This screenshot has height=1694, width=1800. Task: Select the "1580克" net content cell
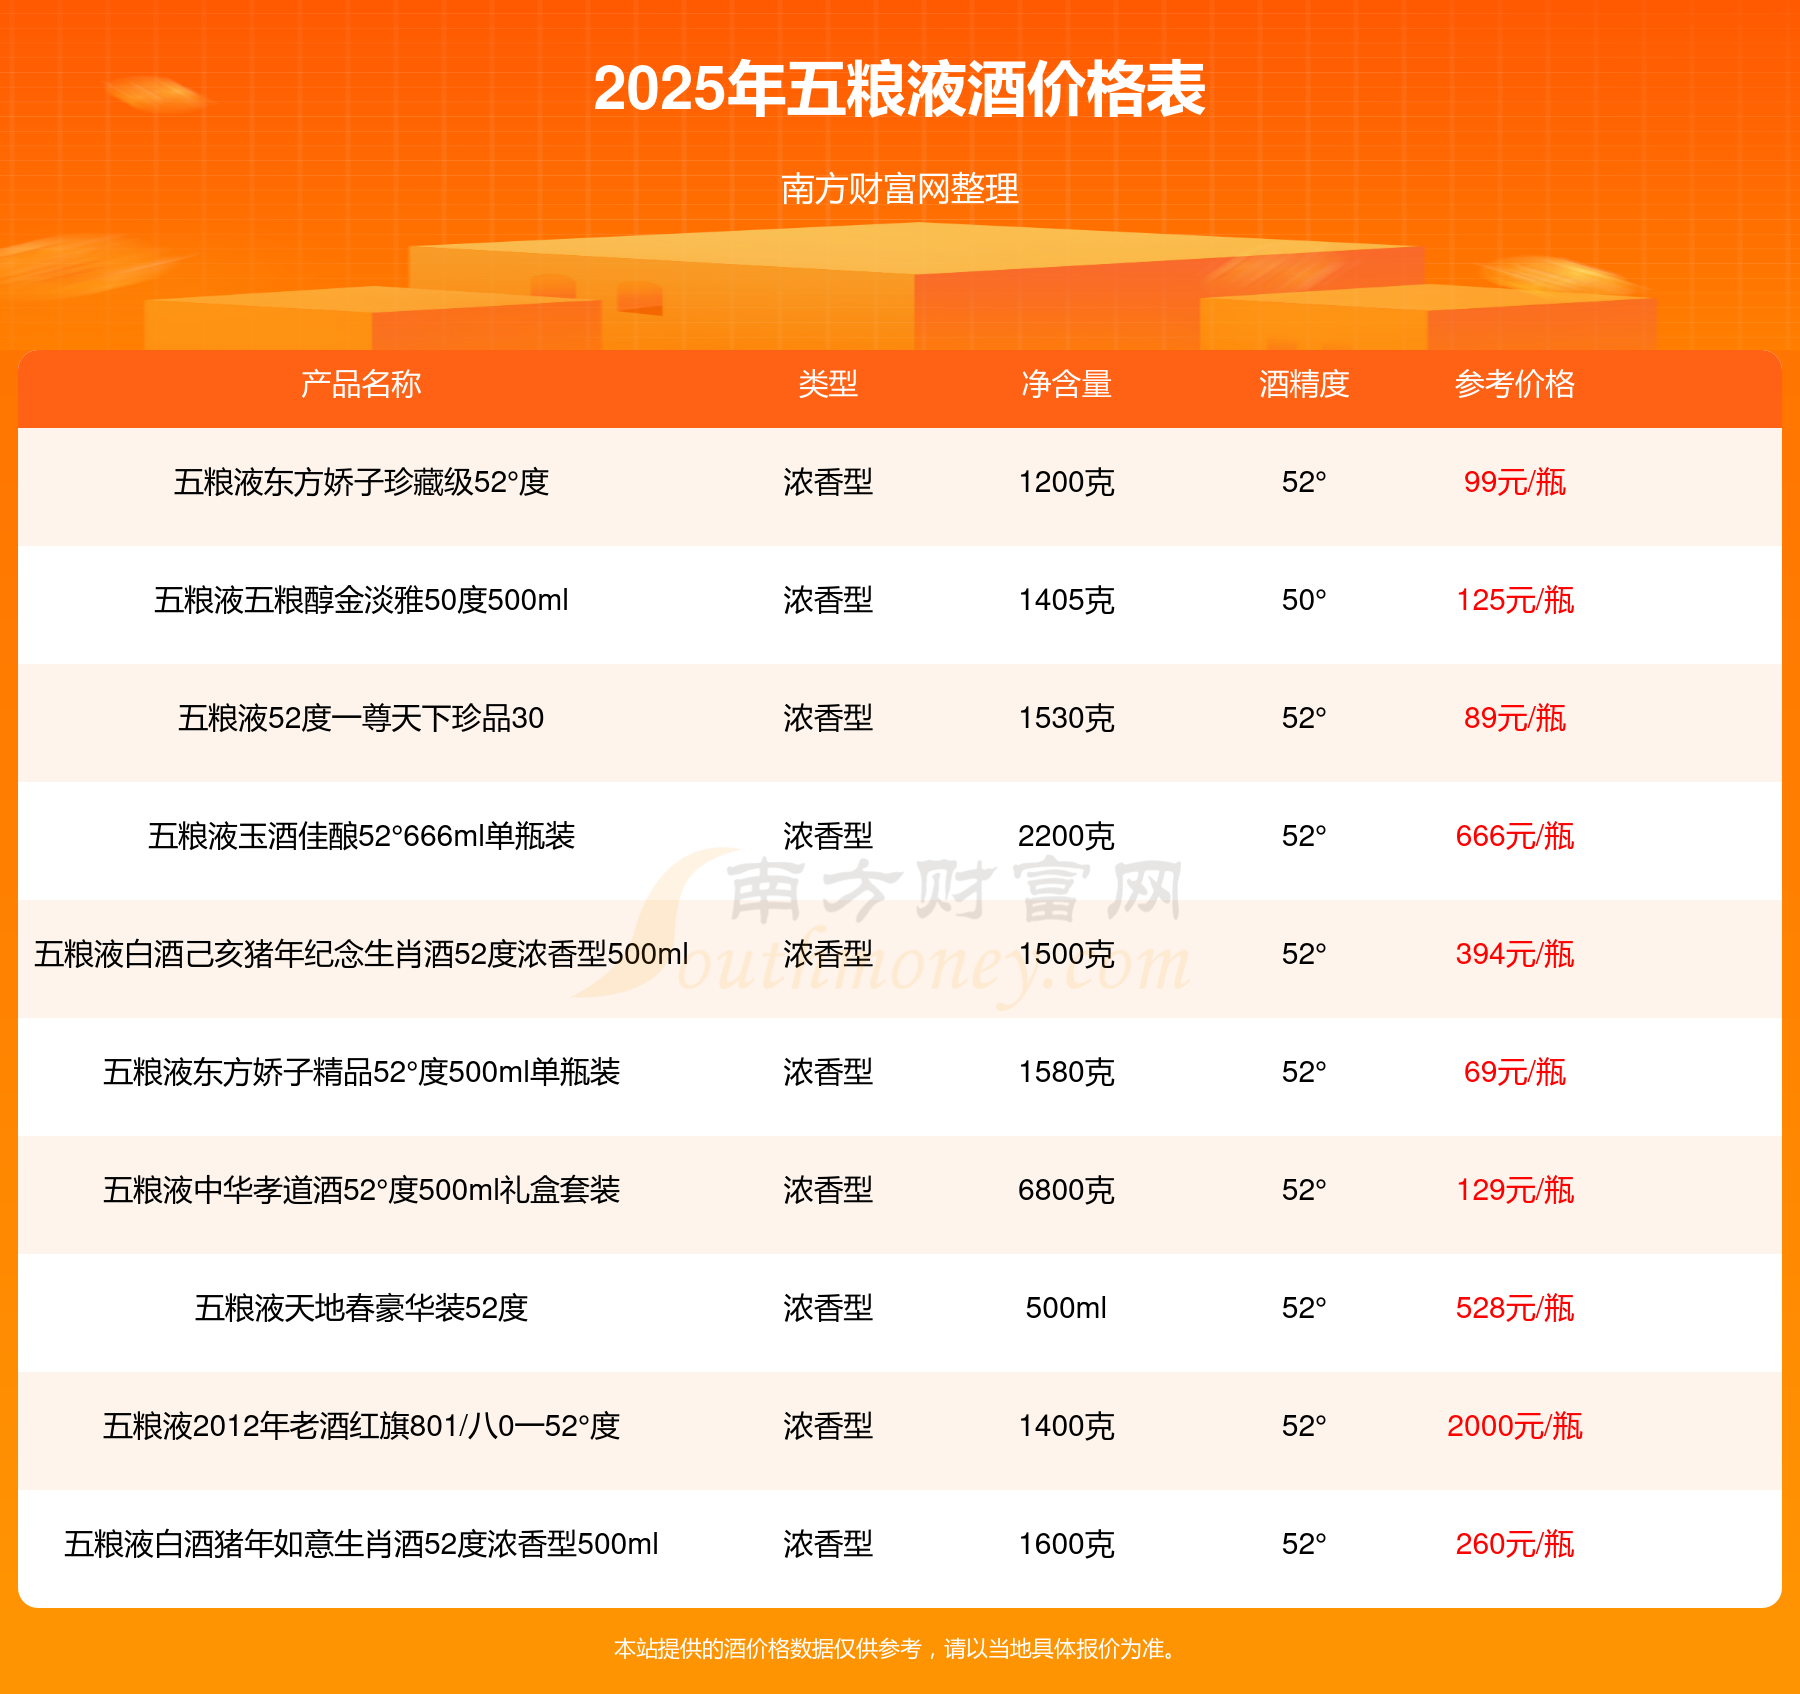(x=1066, y=1072)
